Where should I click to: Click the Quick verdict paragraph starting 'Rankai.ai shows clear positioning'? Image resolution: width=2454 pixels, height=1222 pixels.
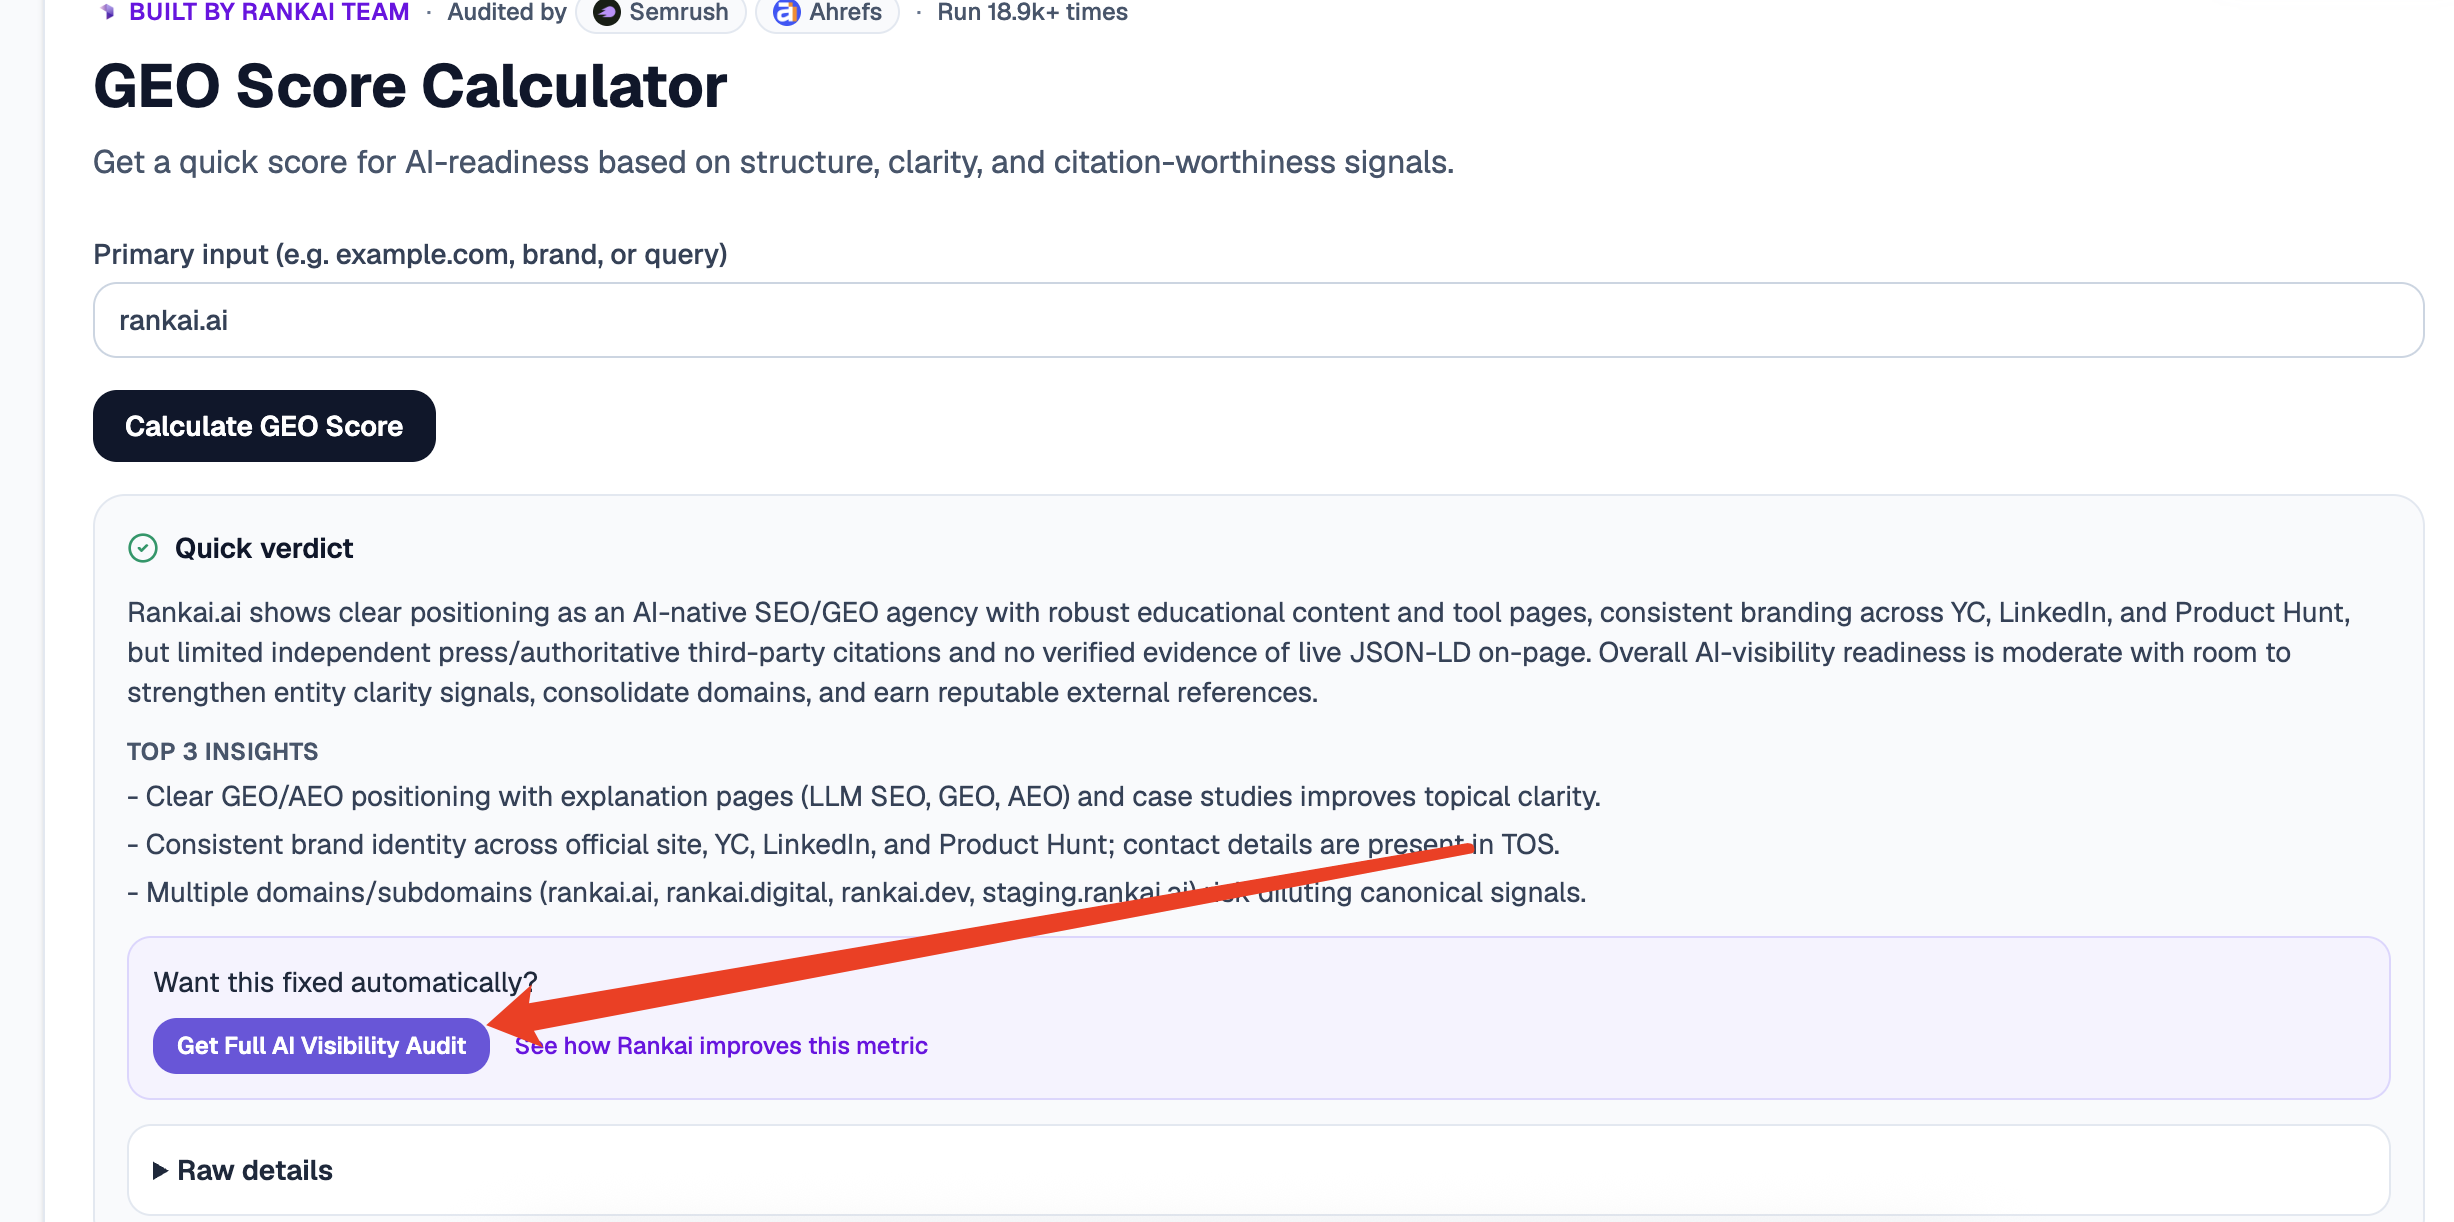[1238, 652]
